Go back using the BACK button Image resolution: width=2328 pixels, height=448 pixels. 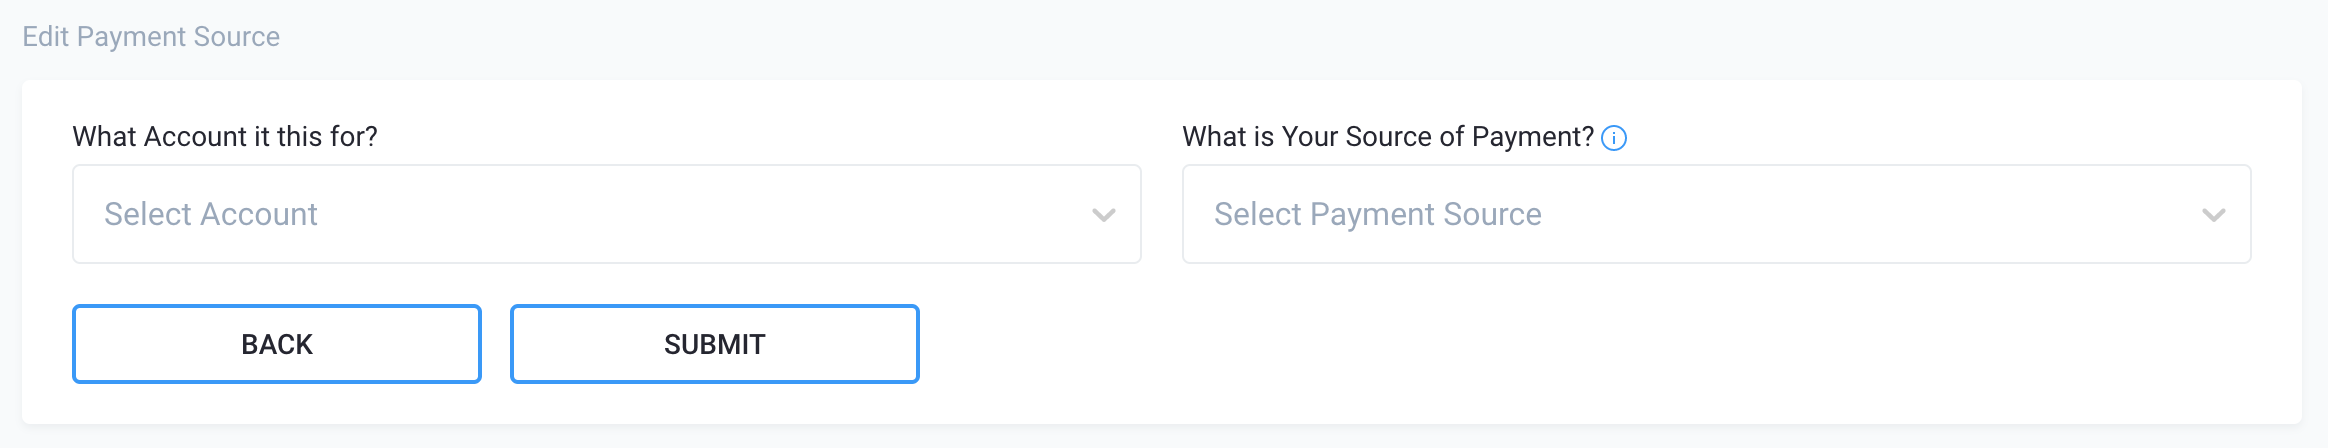tap(277, 344)
